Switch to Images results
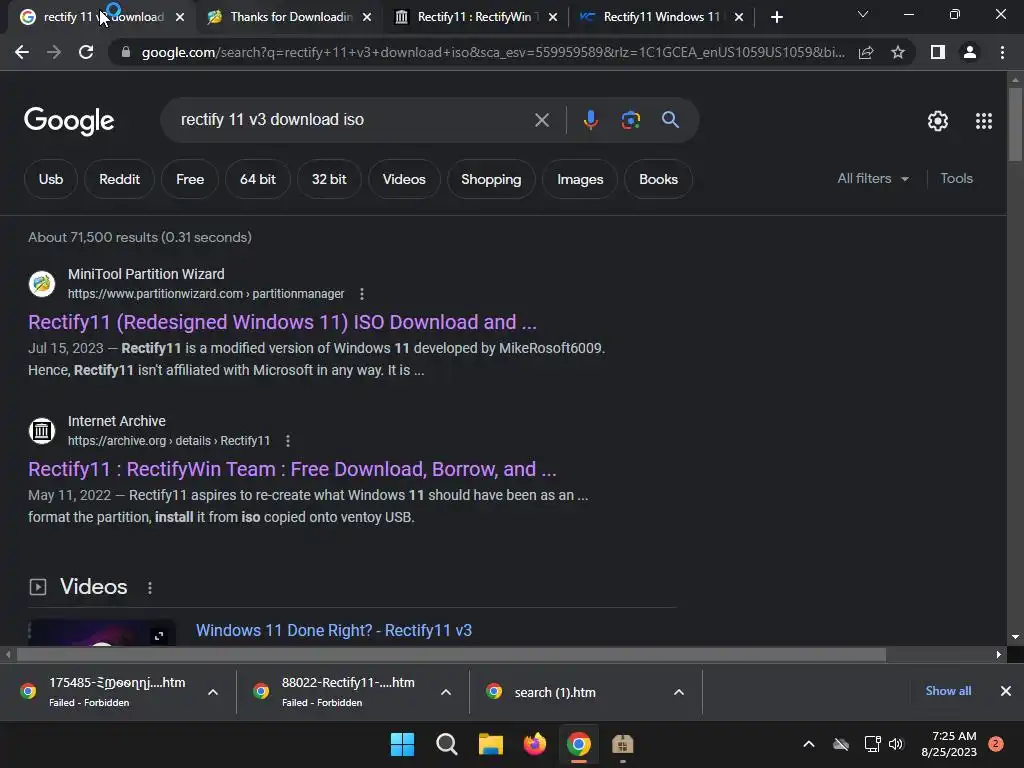Image resolution: width=1024 pixels, height=768 pixels. (580, 179)
